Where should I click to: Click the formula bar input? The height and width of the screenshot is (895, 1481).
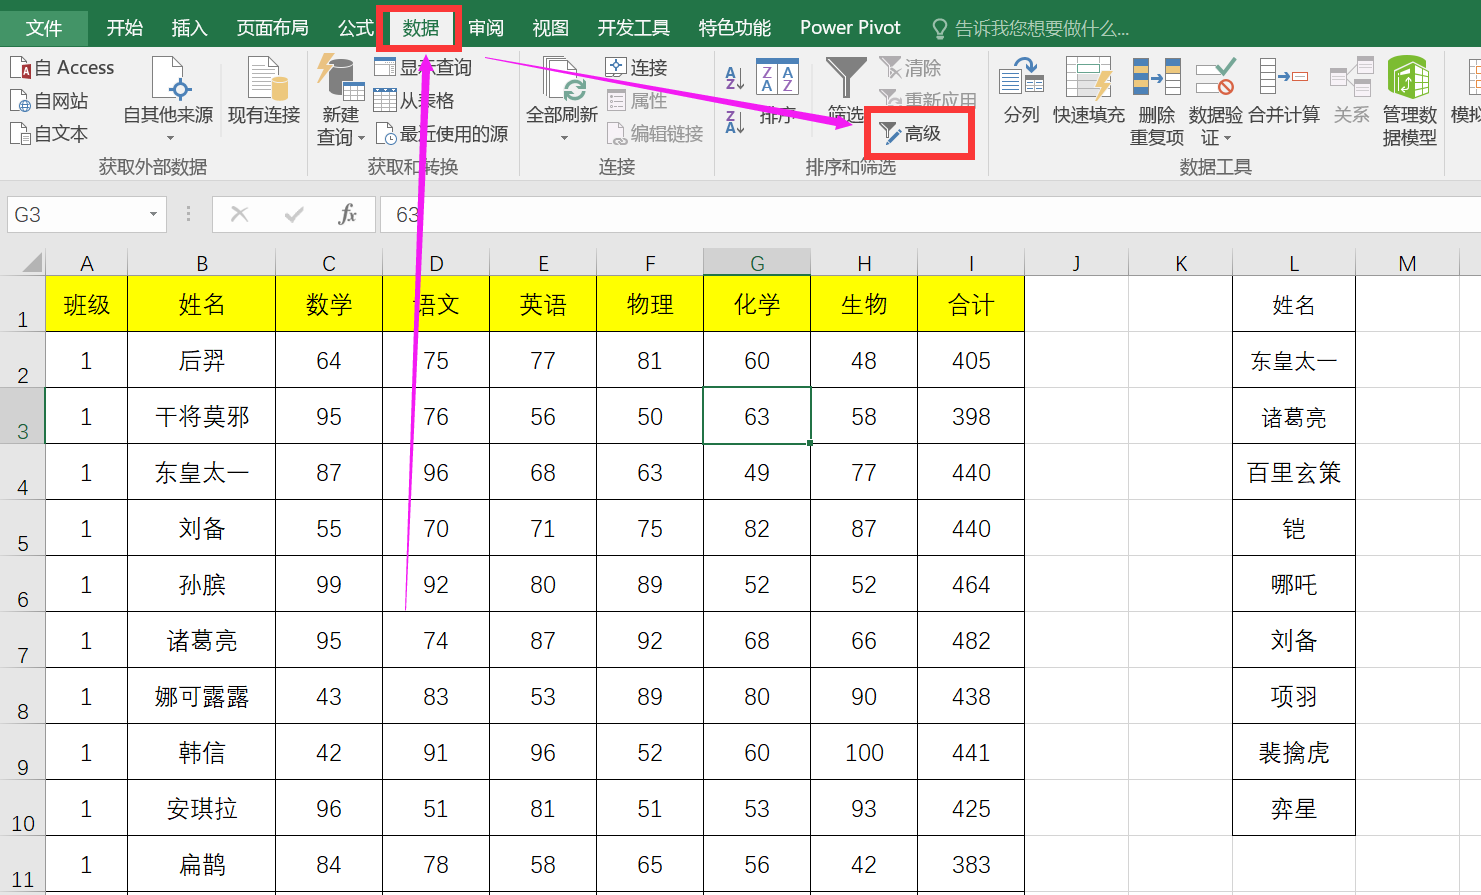pos(930,214)
